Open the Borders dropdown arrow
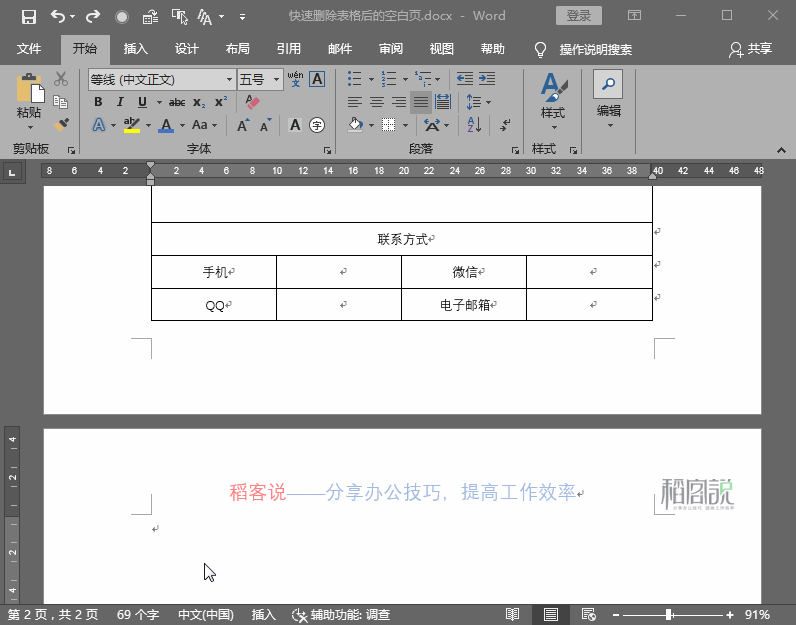This screenshot has width=796, height=625. pos(405,125)
